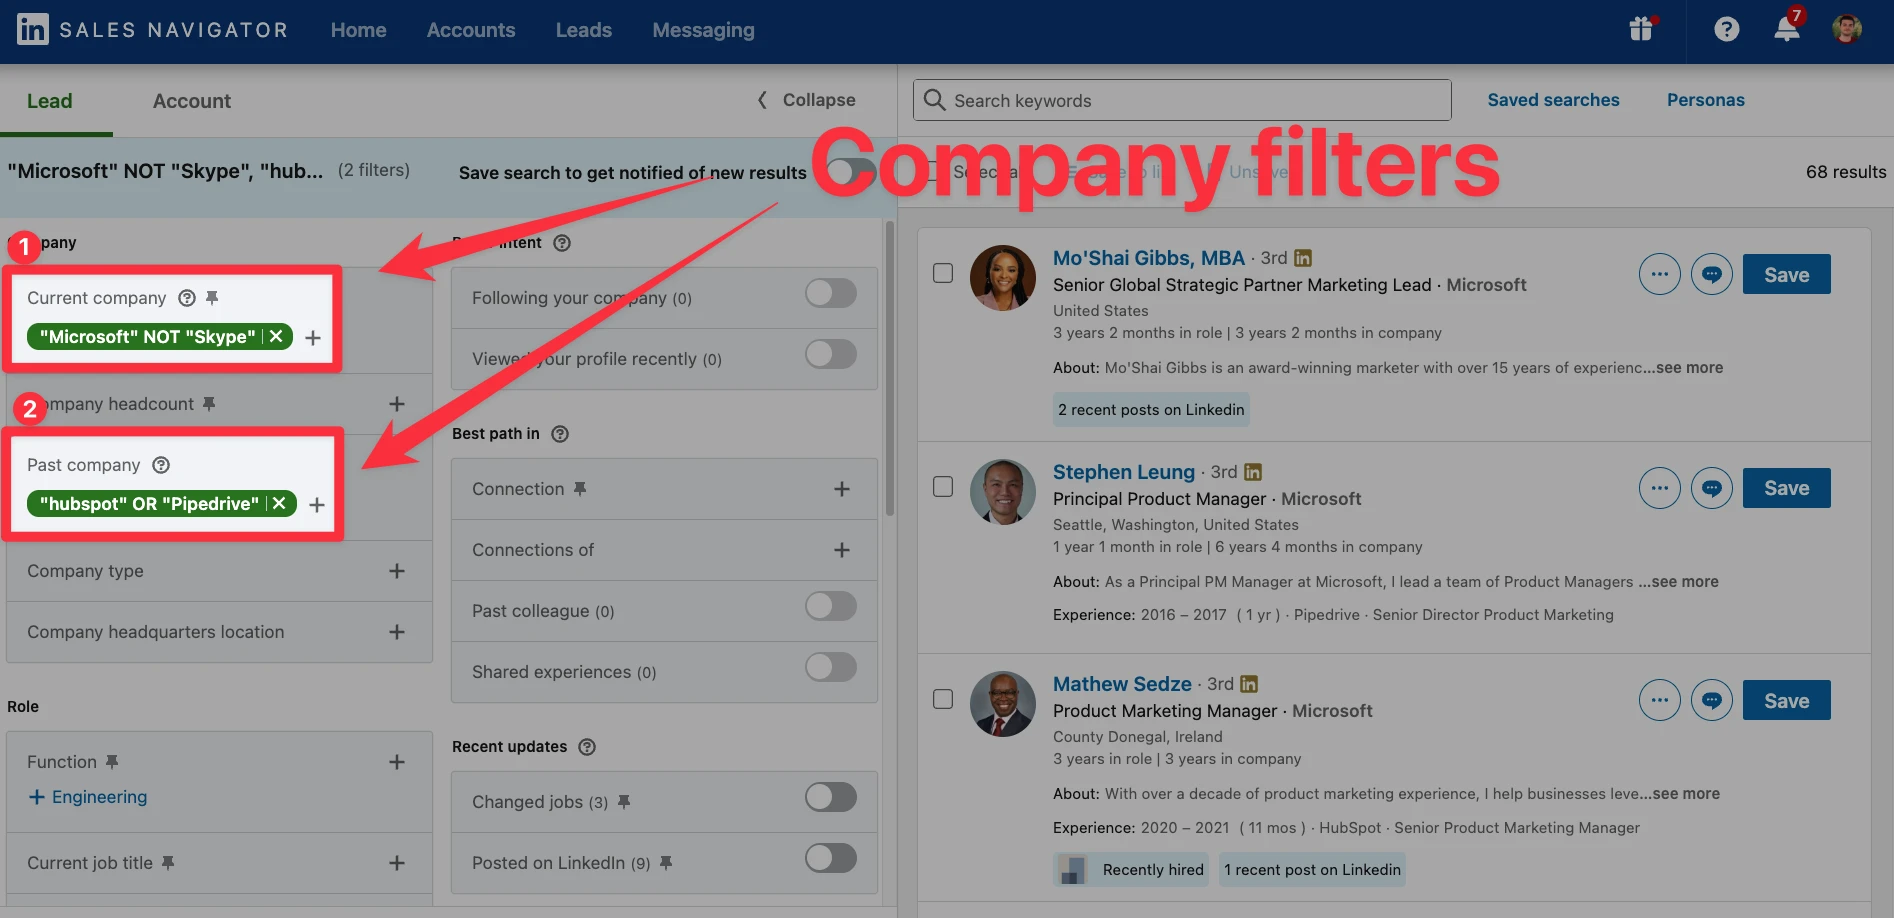Add another current company value
This screenshot has height=918, width=1894.
[x=313, y=338]
